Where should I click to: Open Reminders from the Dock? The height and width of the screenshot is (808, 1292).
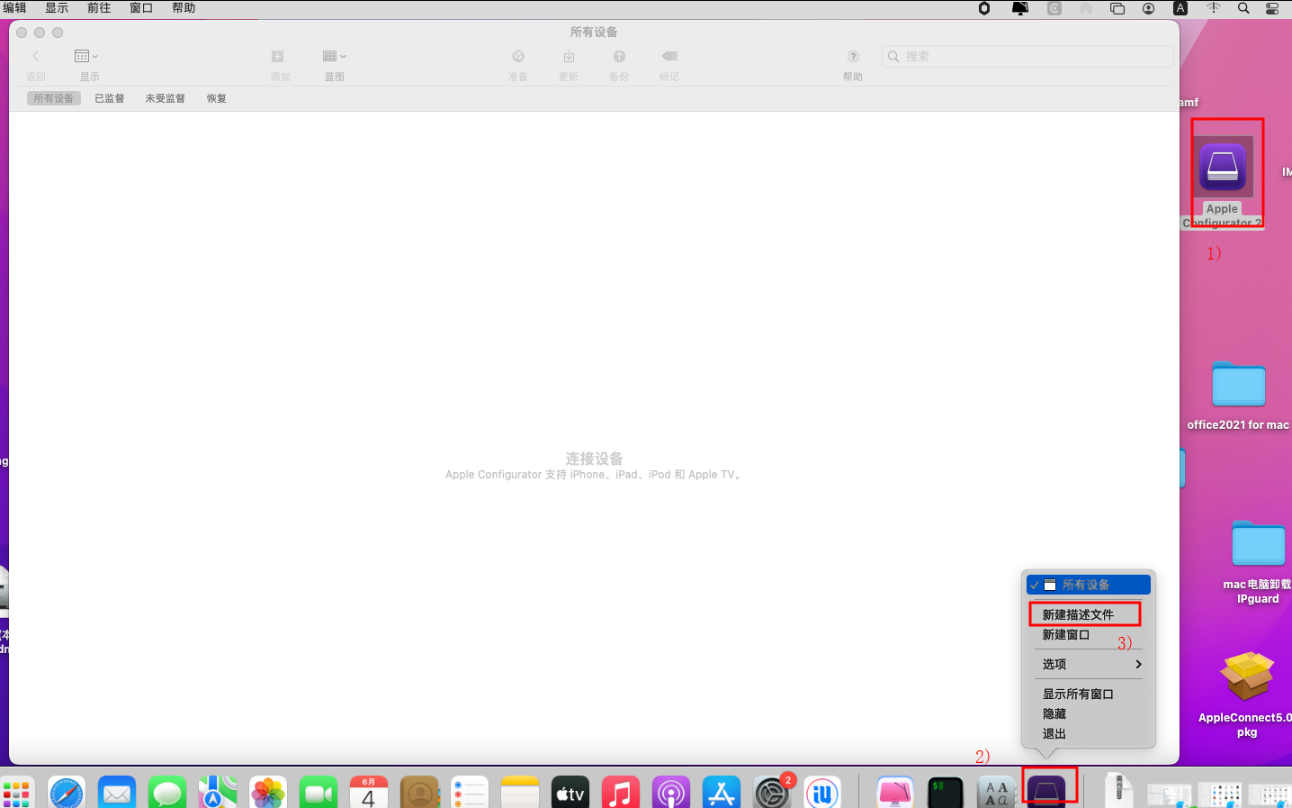tap(469, 794)
